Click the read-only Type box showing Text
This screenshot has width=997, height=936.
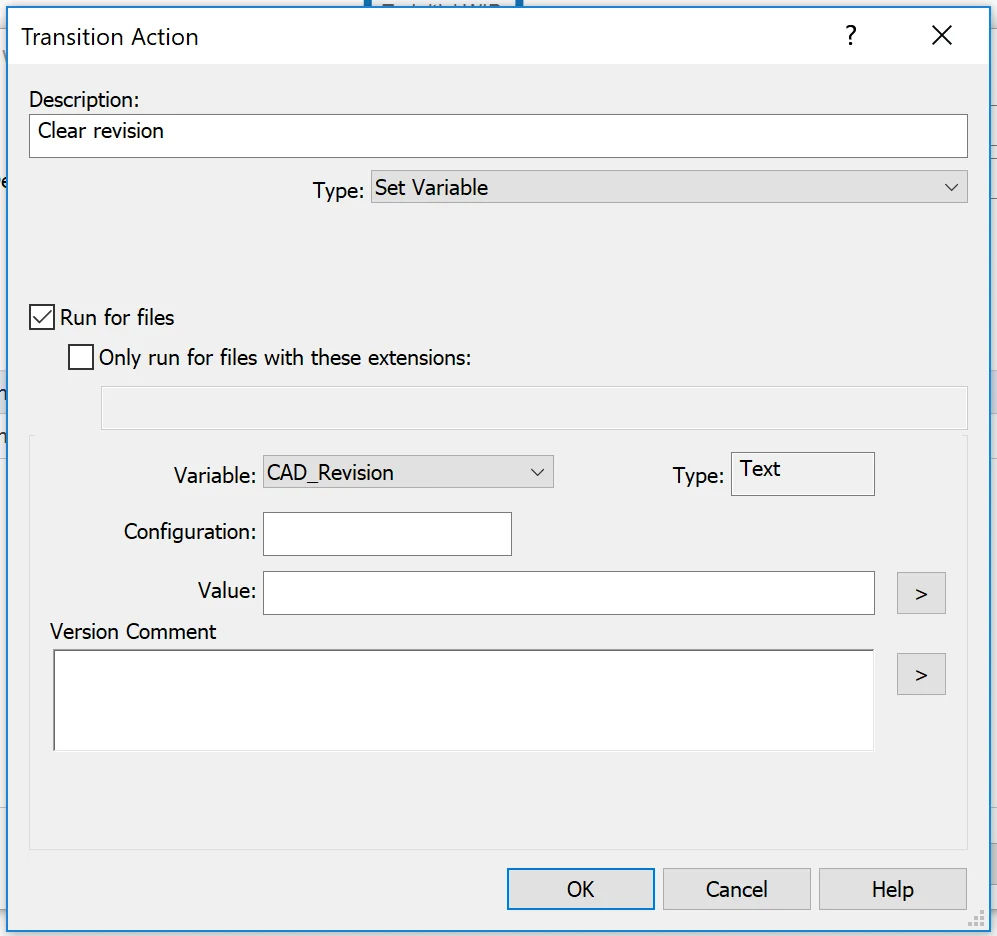tap(802, 474)
